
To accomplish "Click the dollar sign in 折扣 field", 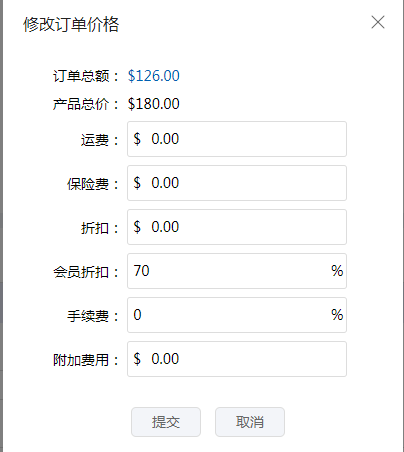I will tap(137, 227).
